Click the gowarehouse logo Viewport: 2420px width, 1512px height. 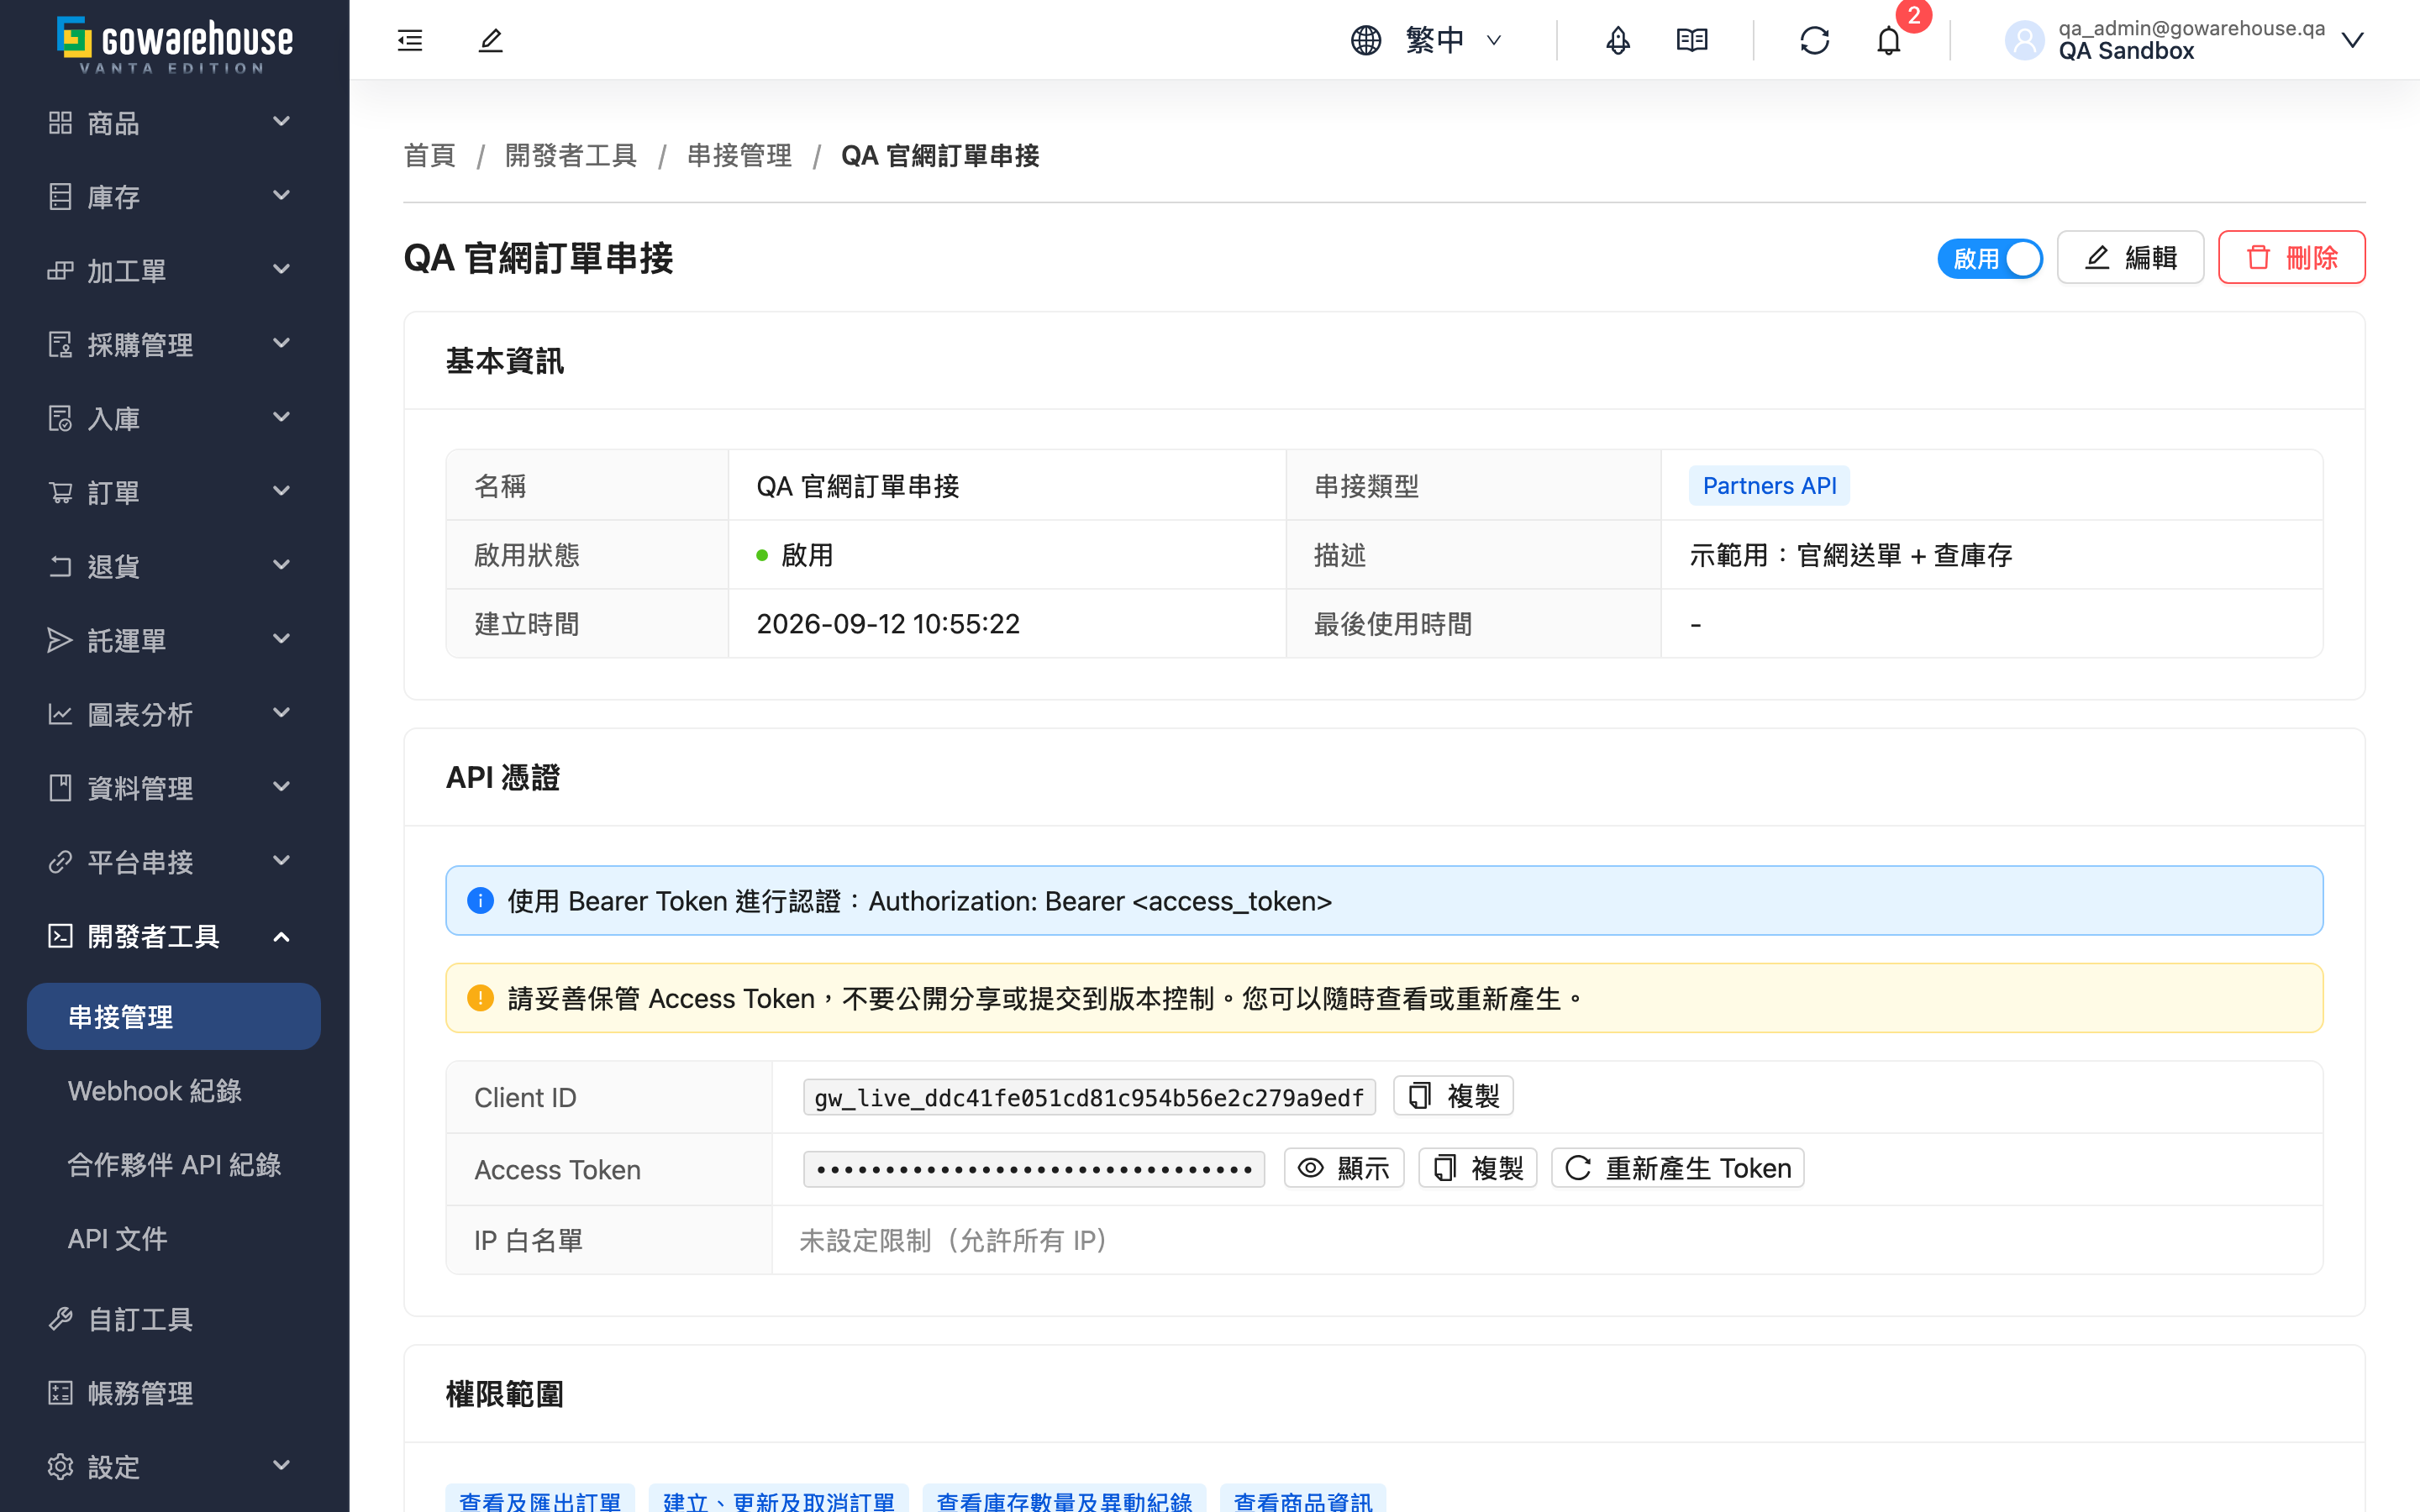(x=174, y=44)
